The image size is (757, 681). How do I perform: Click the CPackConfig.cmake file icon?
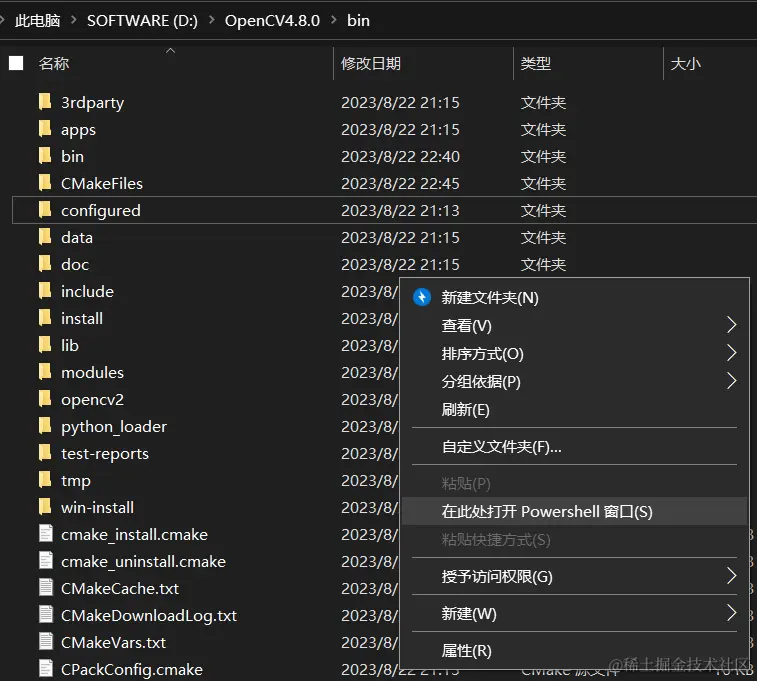coord(46,668)
